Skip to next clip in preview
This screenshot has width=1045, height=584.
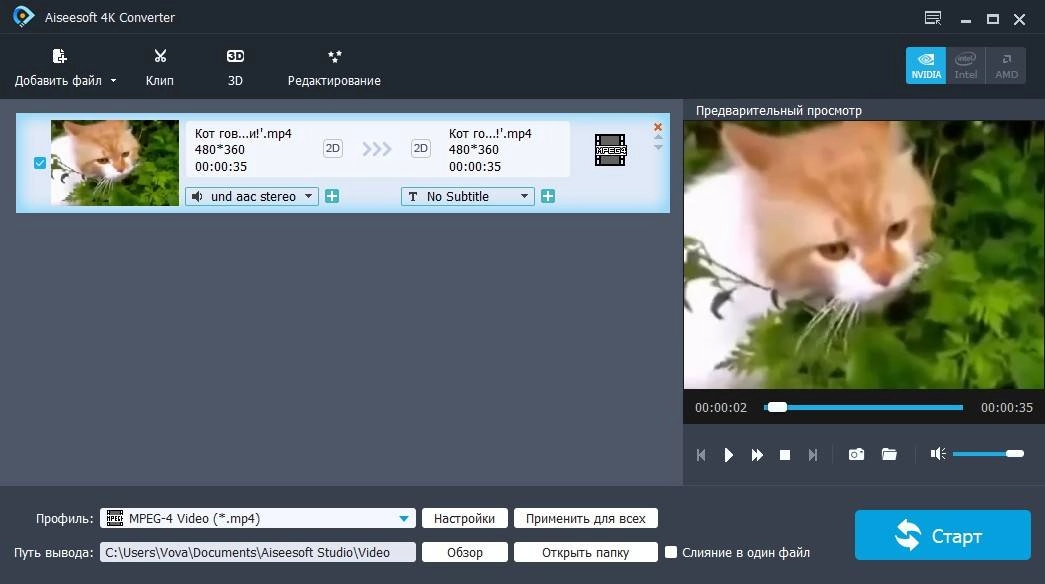tap(812, 455)
